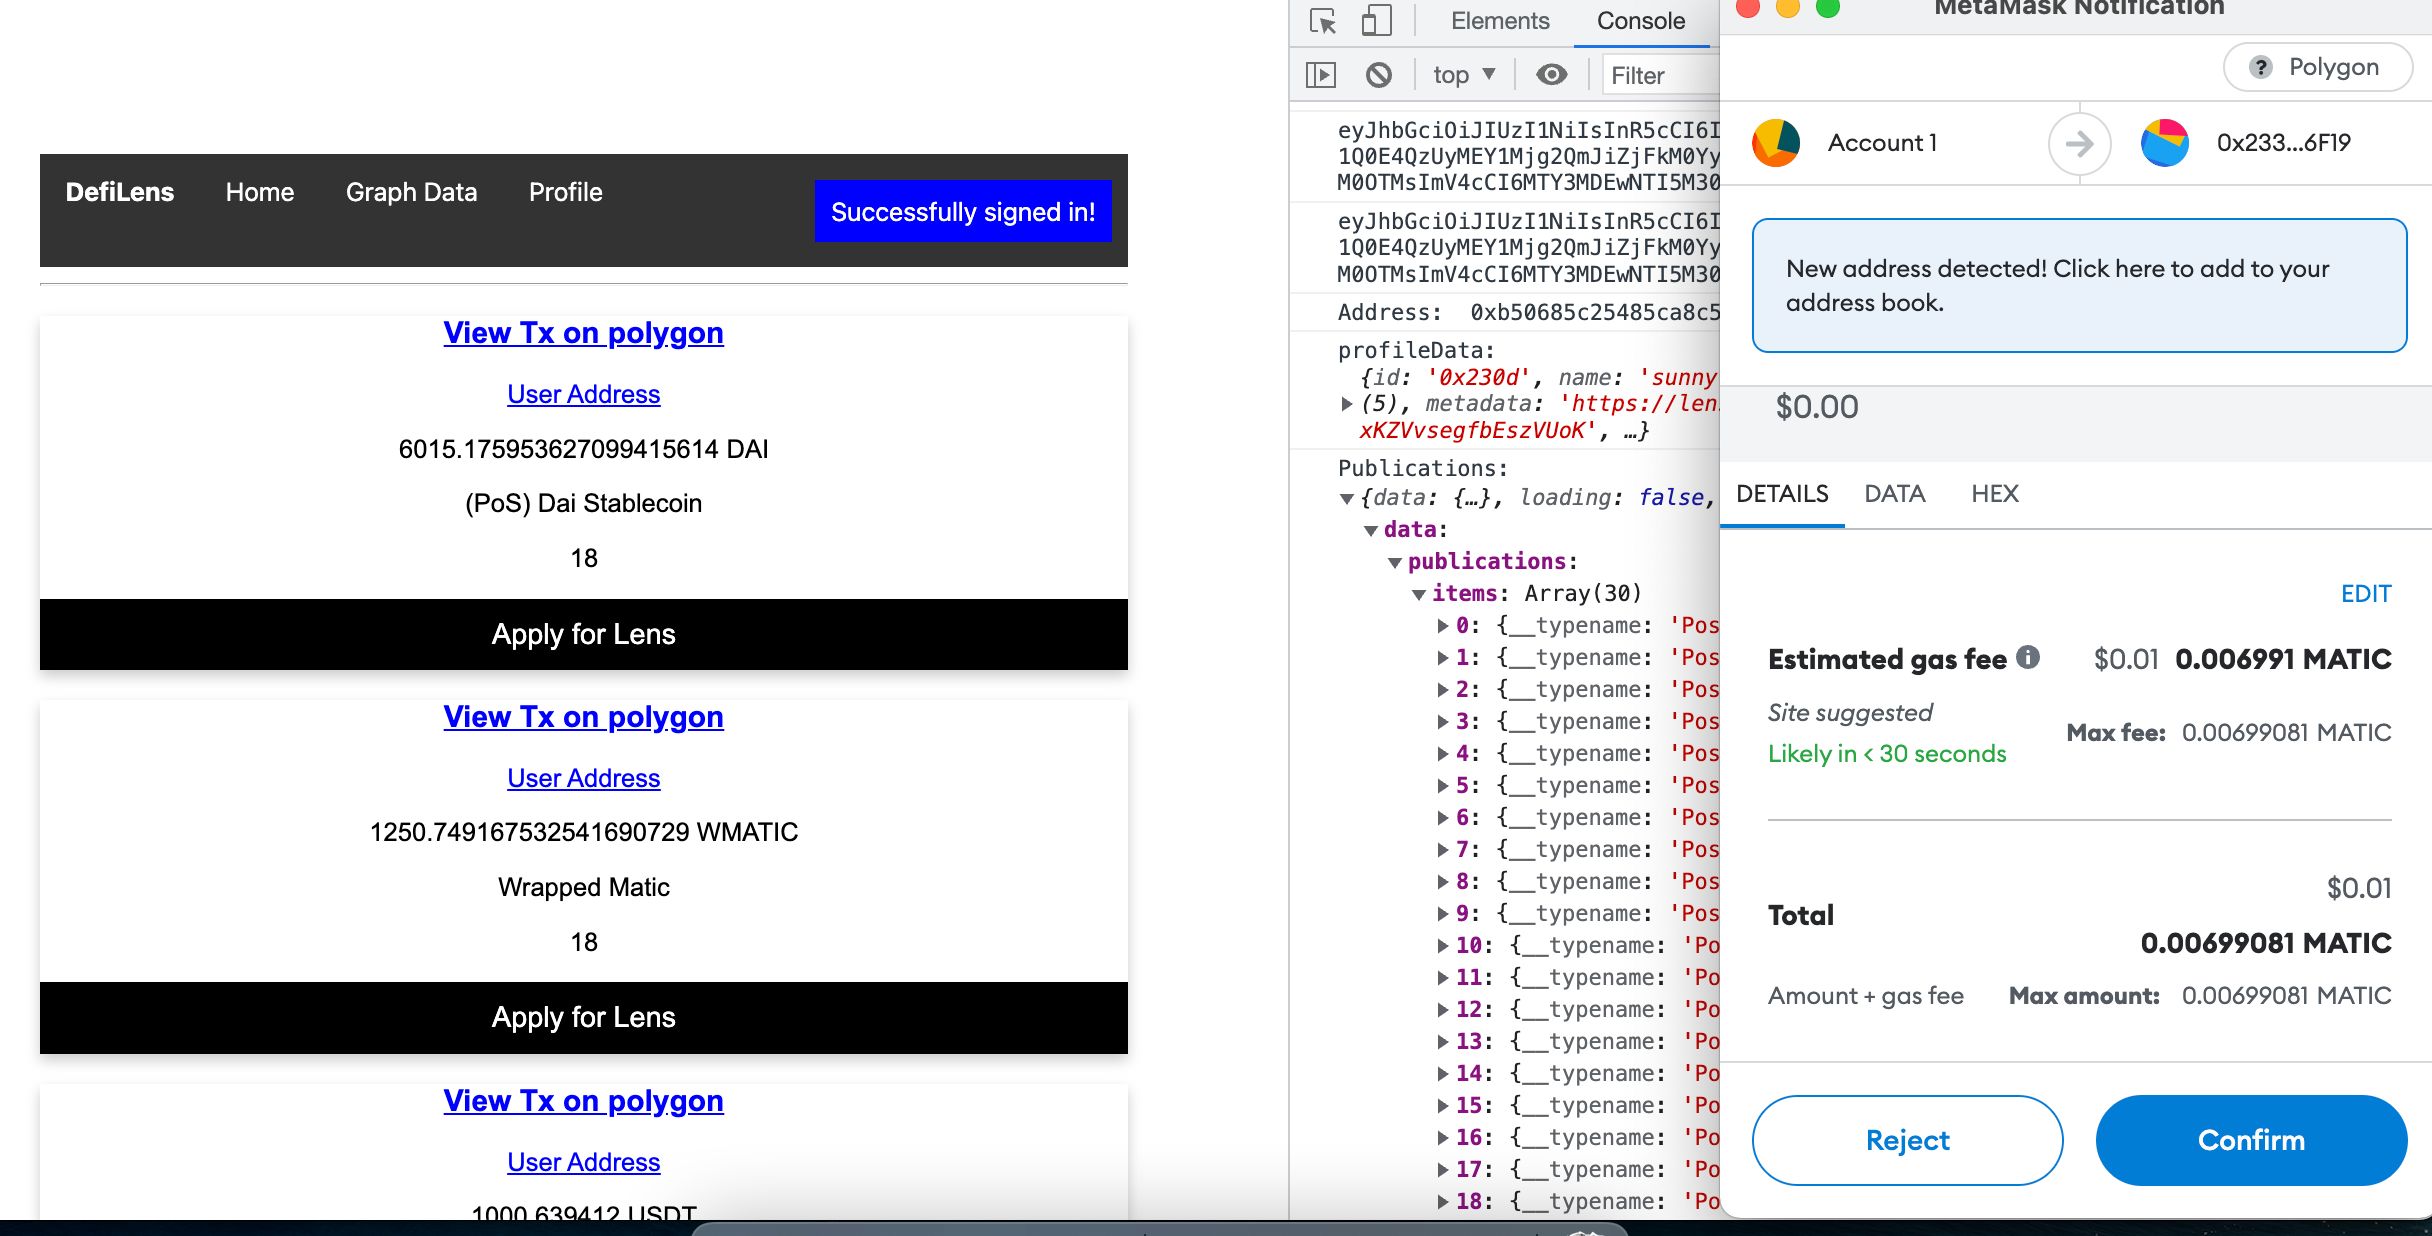Screen dimensions: 2432x1236
Task: Open live expression eye icon in console
Action: pos(1551,75)
